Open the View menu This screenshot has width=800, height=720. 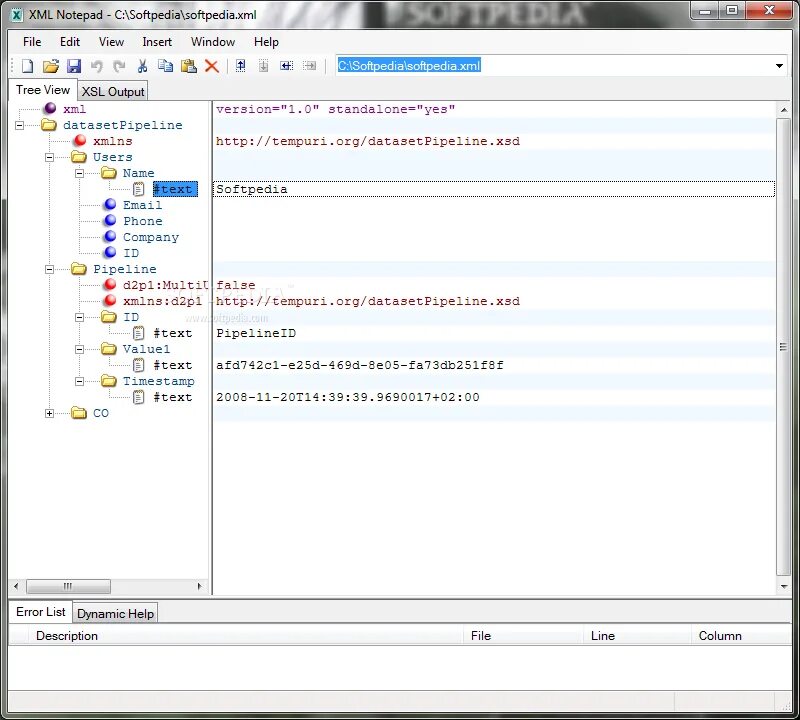tap(111, 42)
